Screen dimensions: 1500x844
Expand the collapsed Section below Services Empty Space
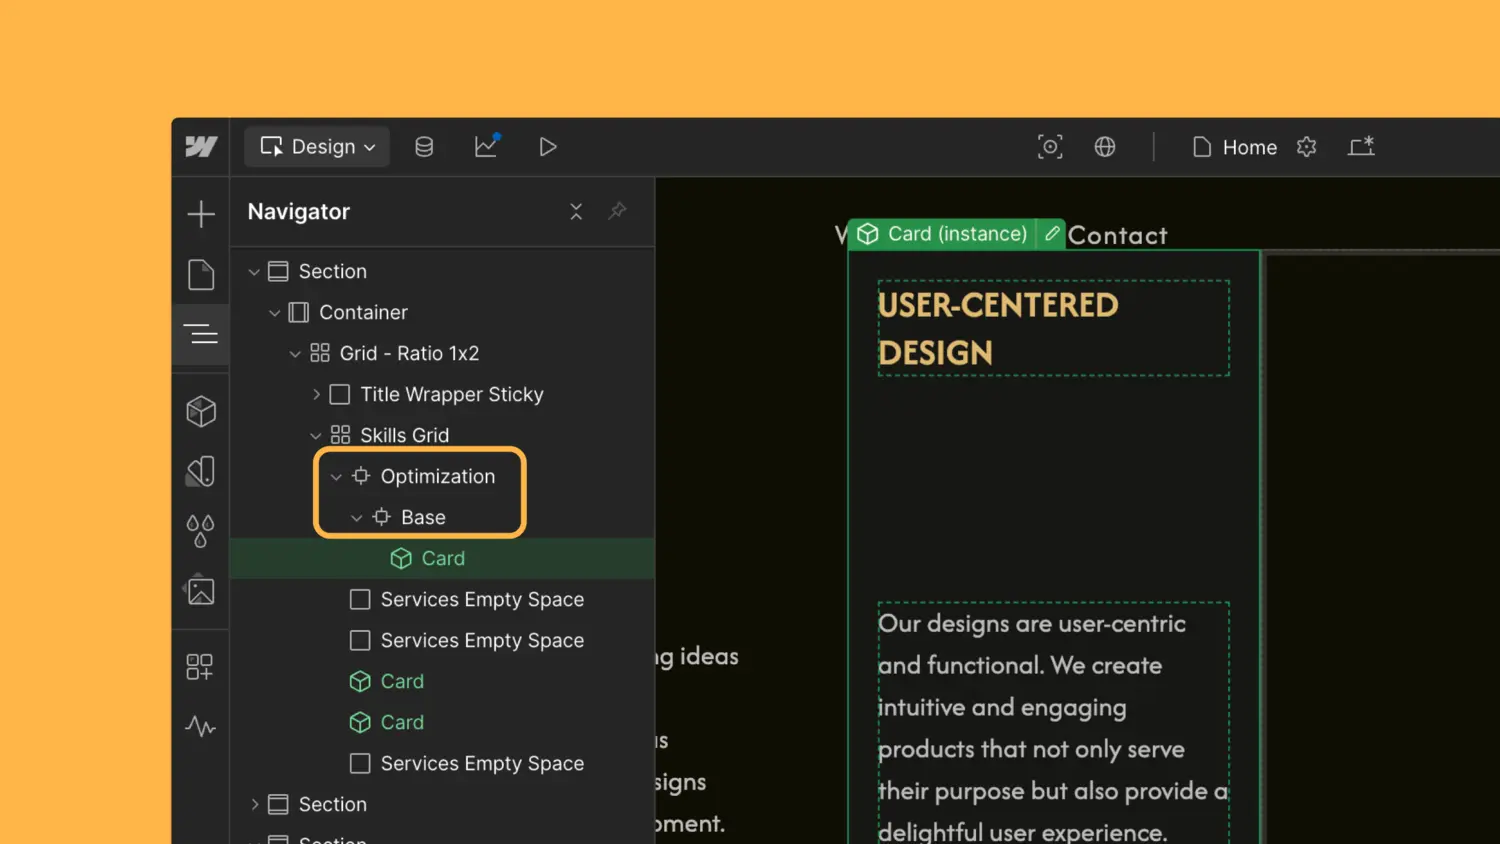point(254,804)
